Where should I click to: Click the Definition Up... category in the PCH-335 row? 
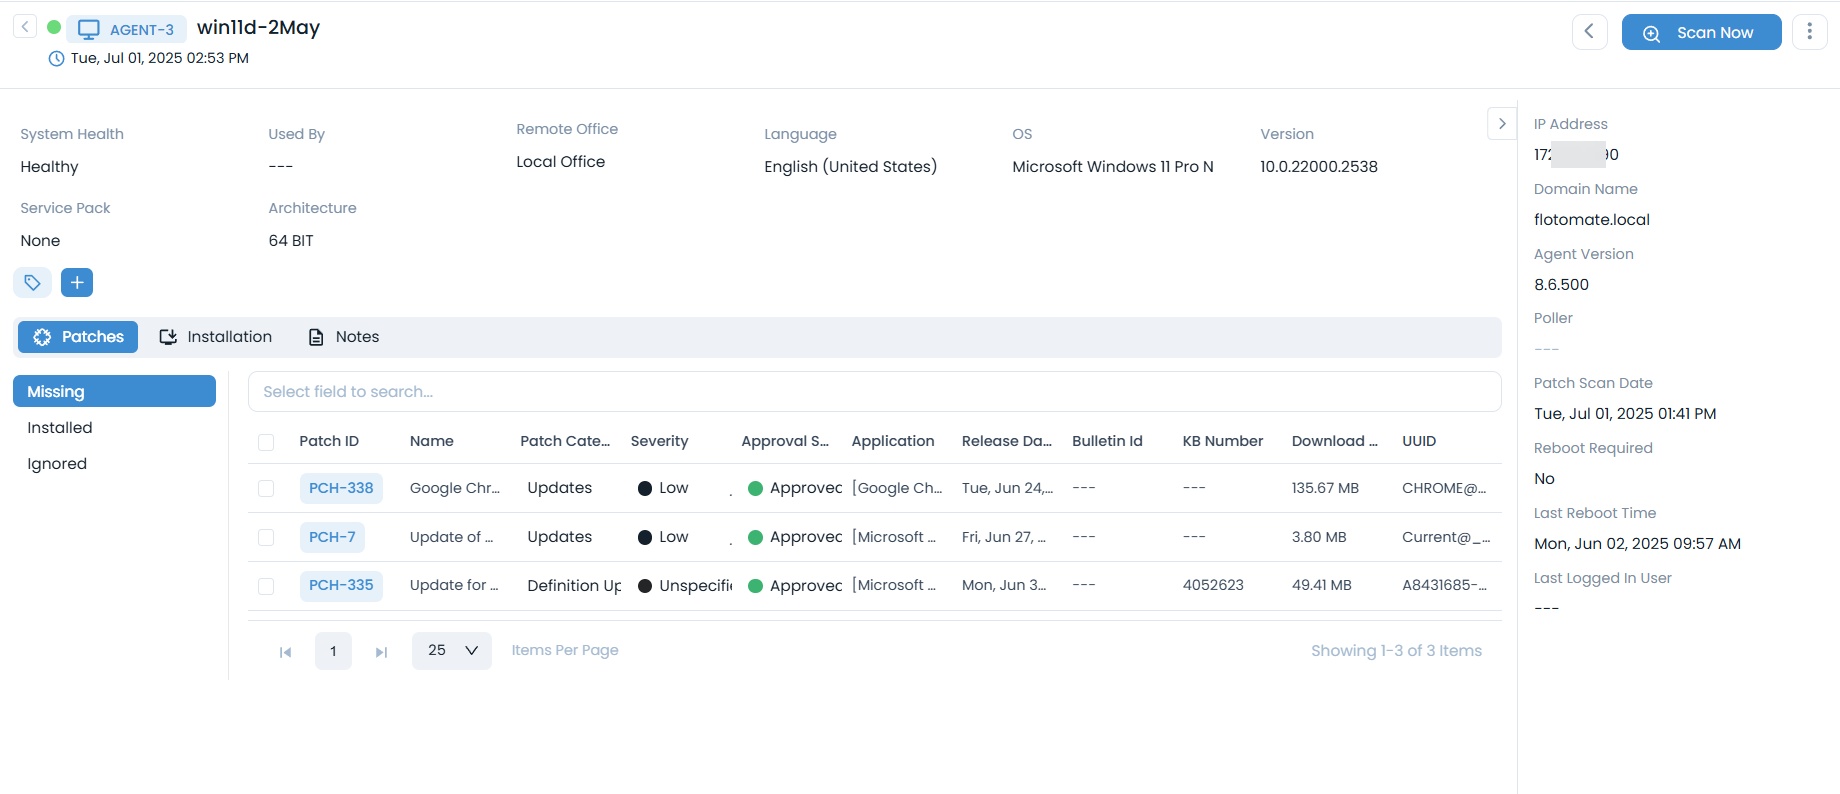(574, 586)
